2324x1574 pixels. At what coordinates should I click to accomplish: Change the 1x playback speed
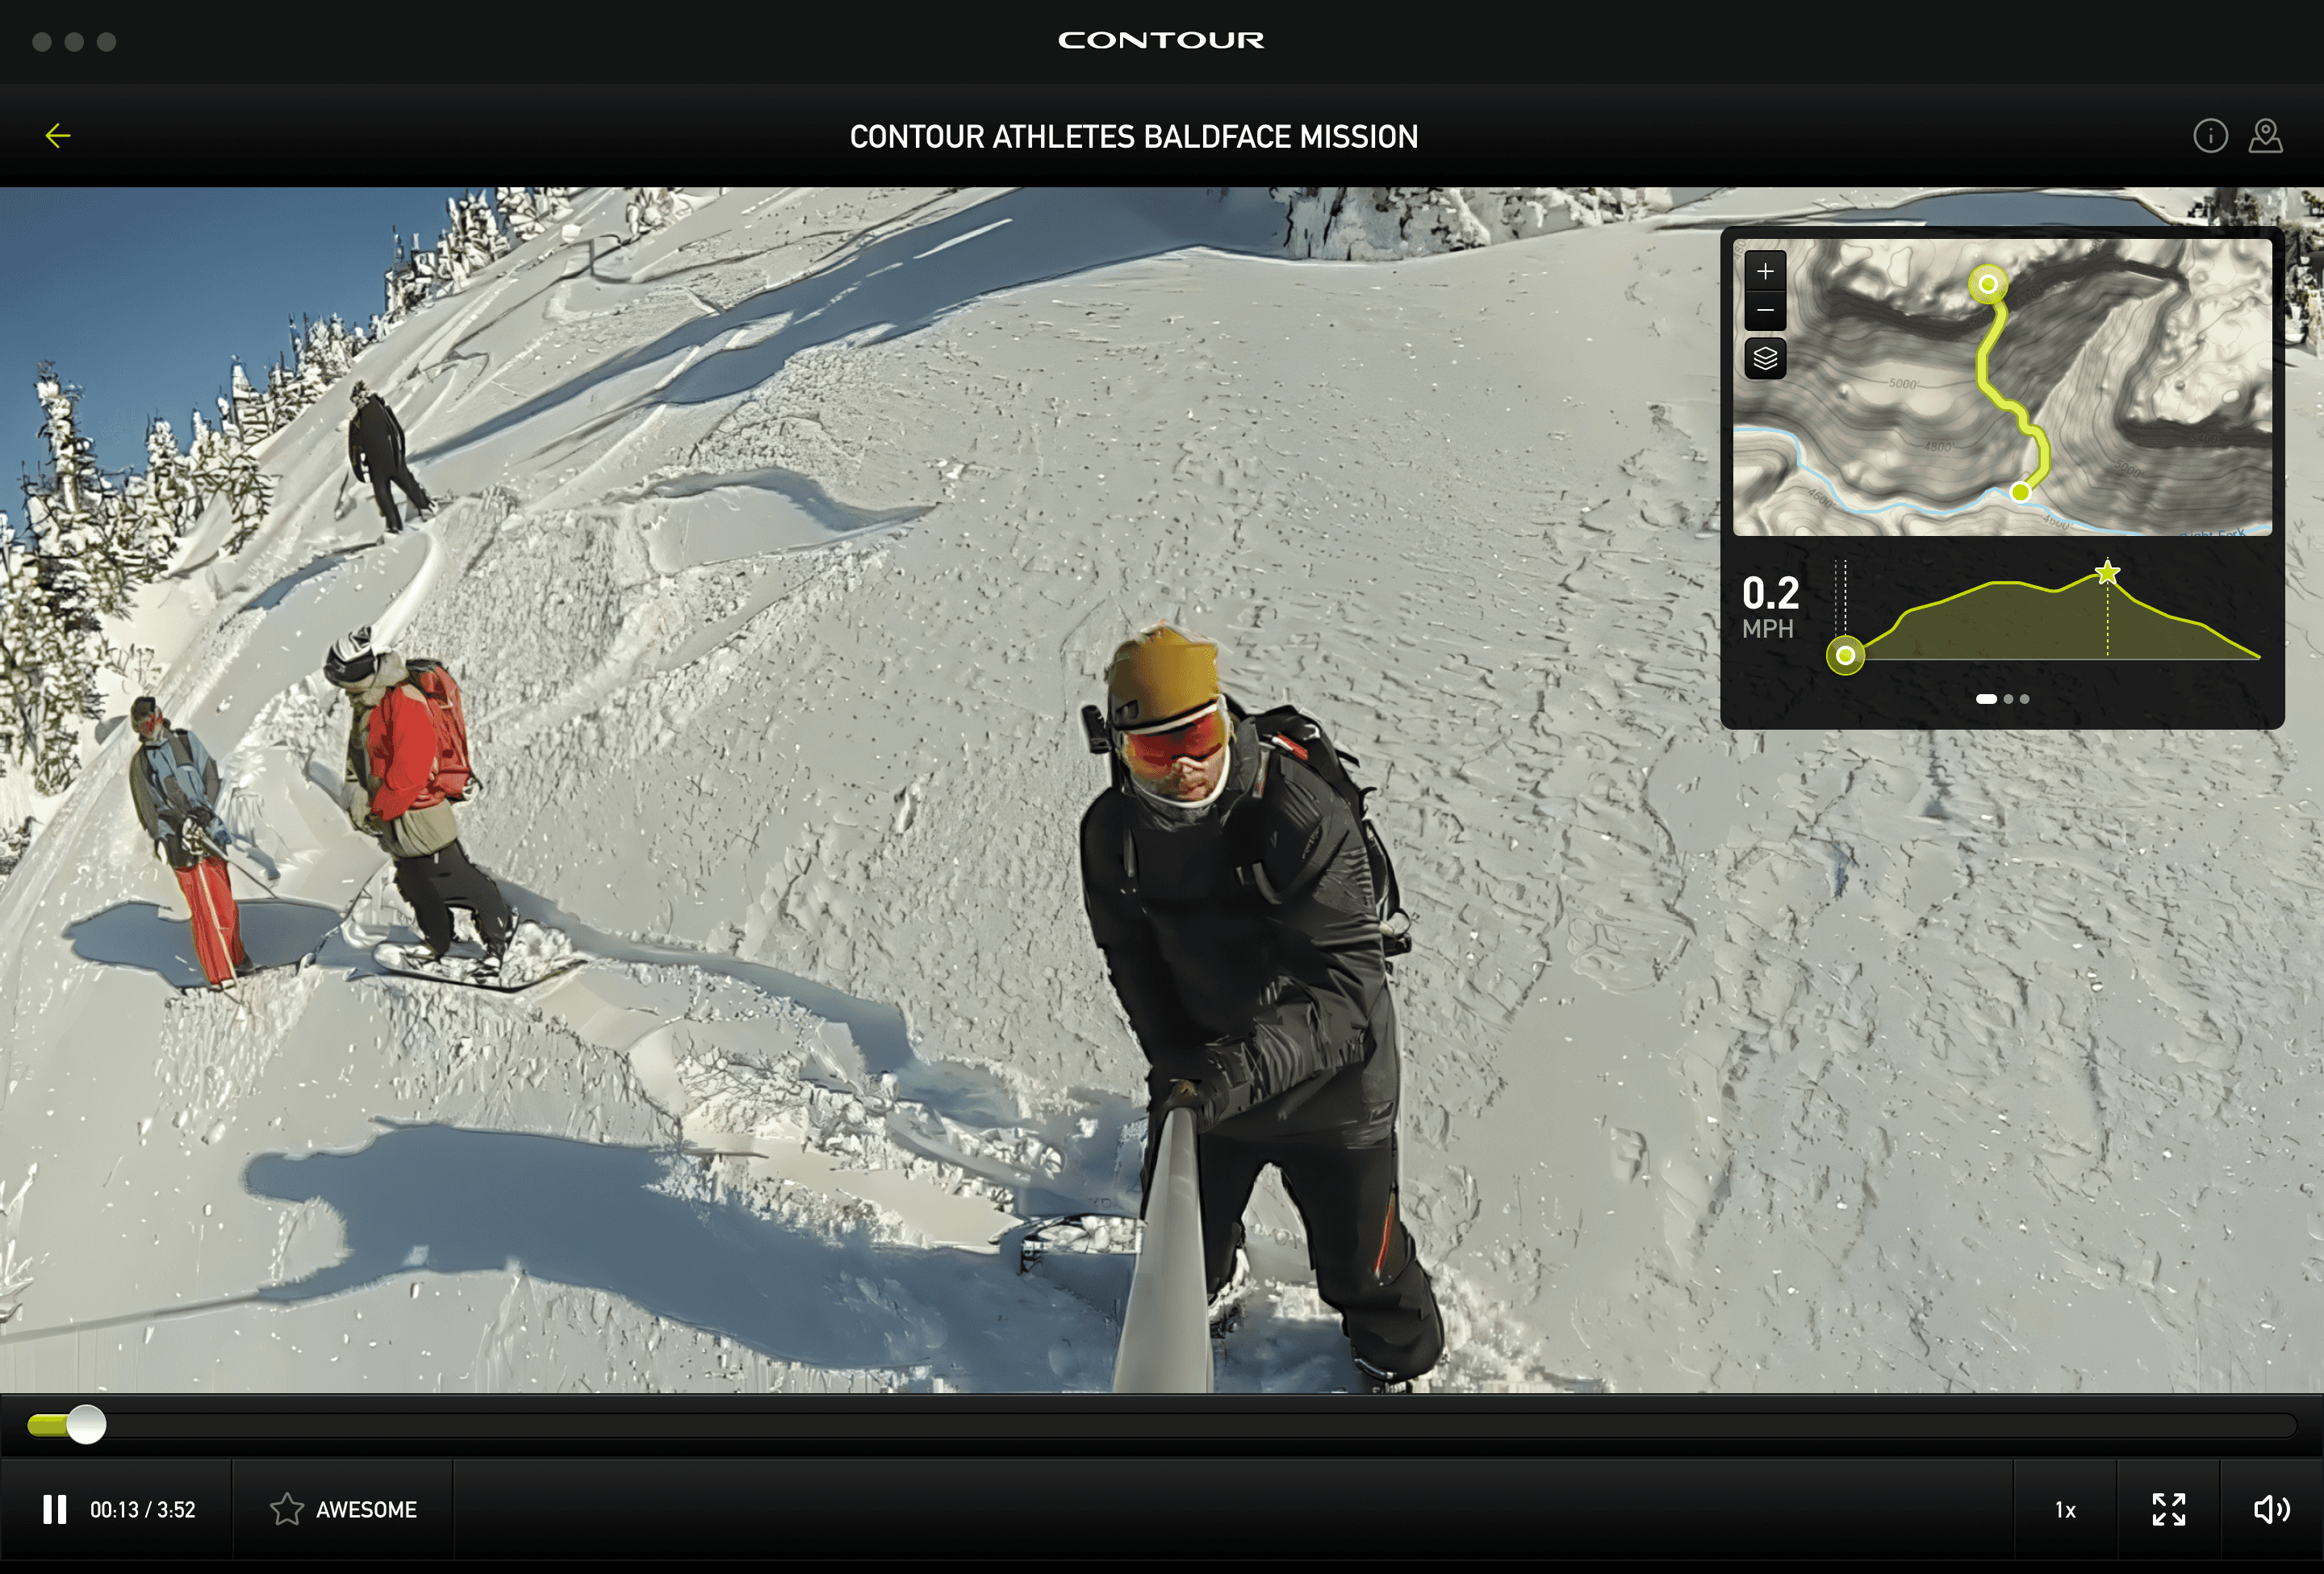click(x=2065, y=1510)
